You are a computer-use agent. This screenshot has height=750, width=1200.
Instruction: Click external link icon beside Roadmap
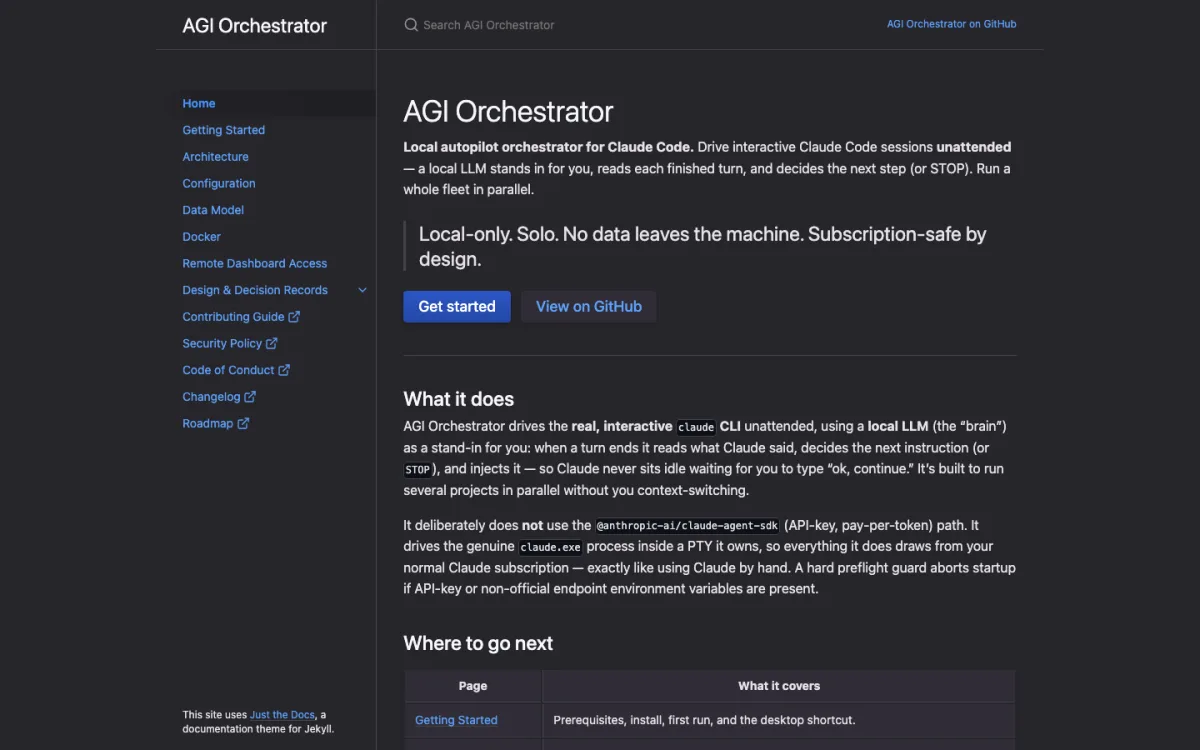(243, 423)
